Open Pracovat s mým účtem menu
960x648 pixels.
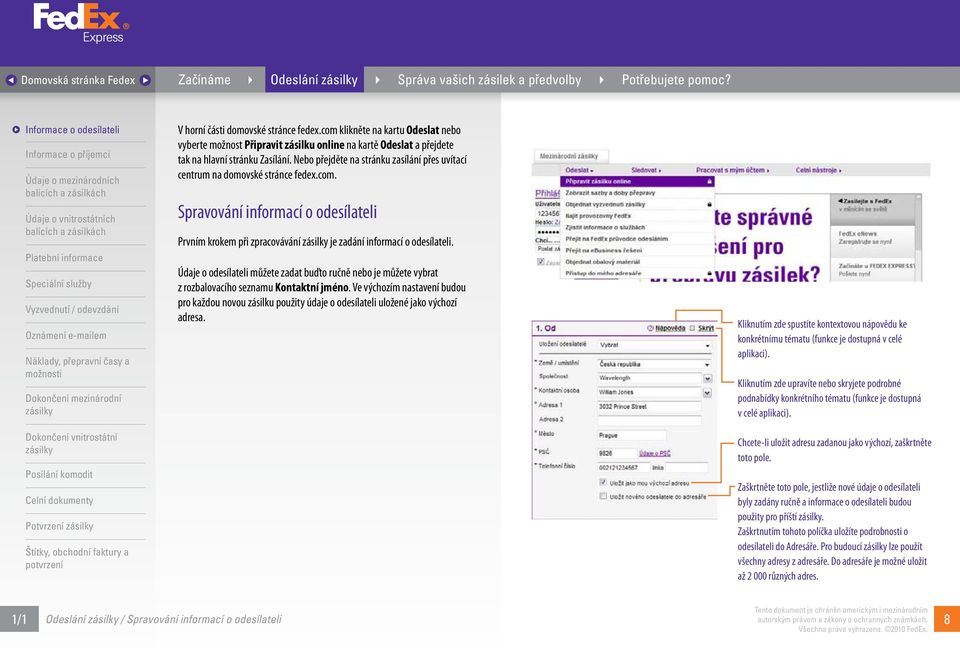pos(732,170)
